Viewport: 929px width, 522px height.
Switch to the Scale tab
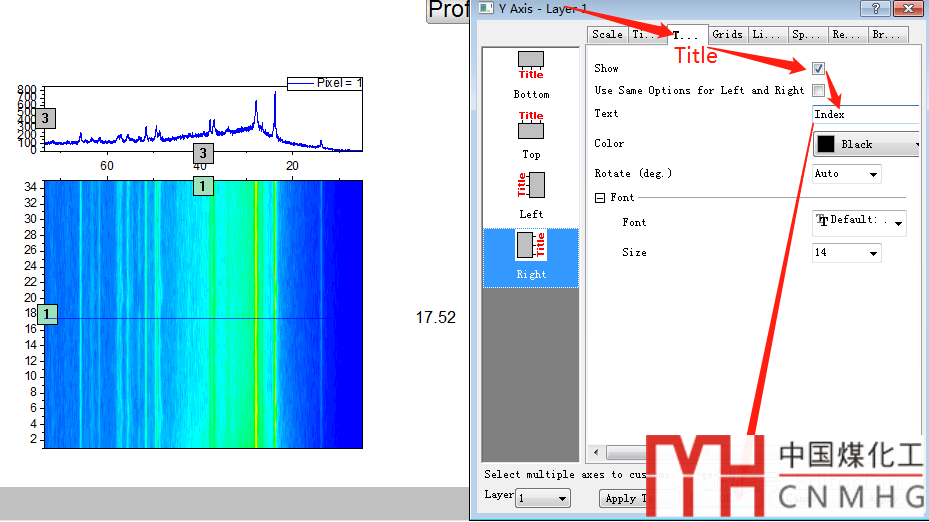pos(607,34)
